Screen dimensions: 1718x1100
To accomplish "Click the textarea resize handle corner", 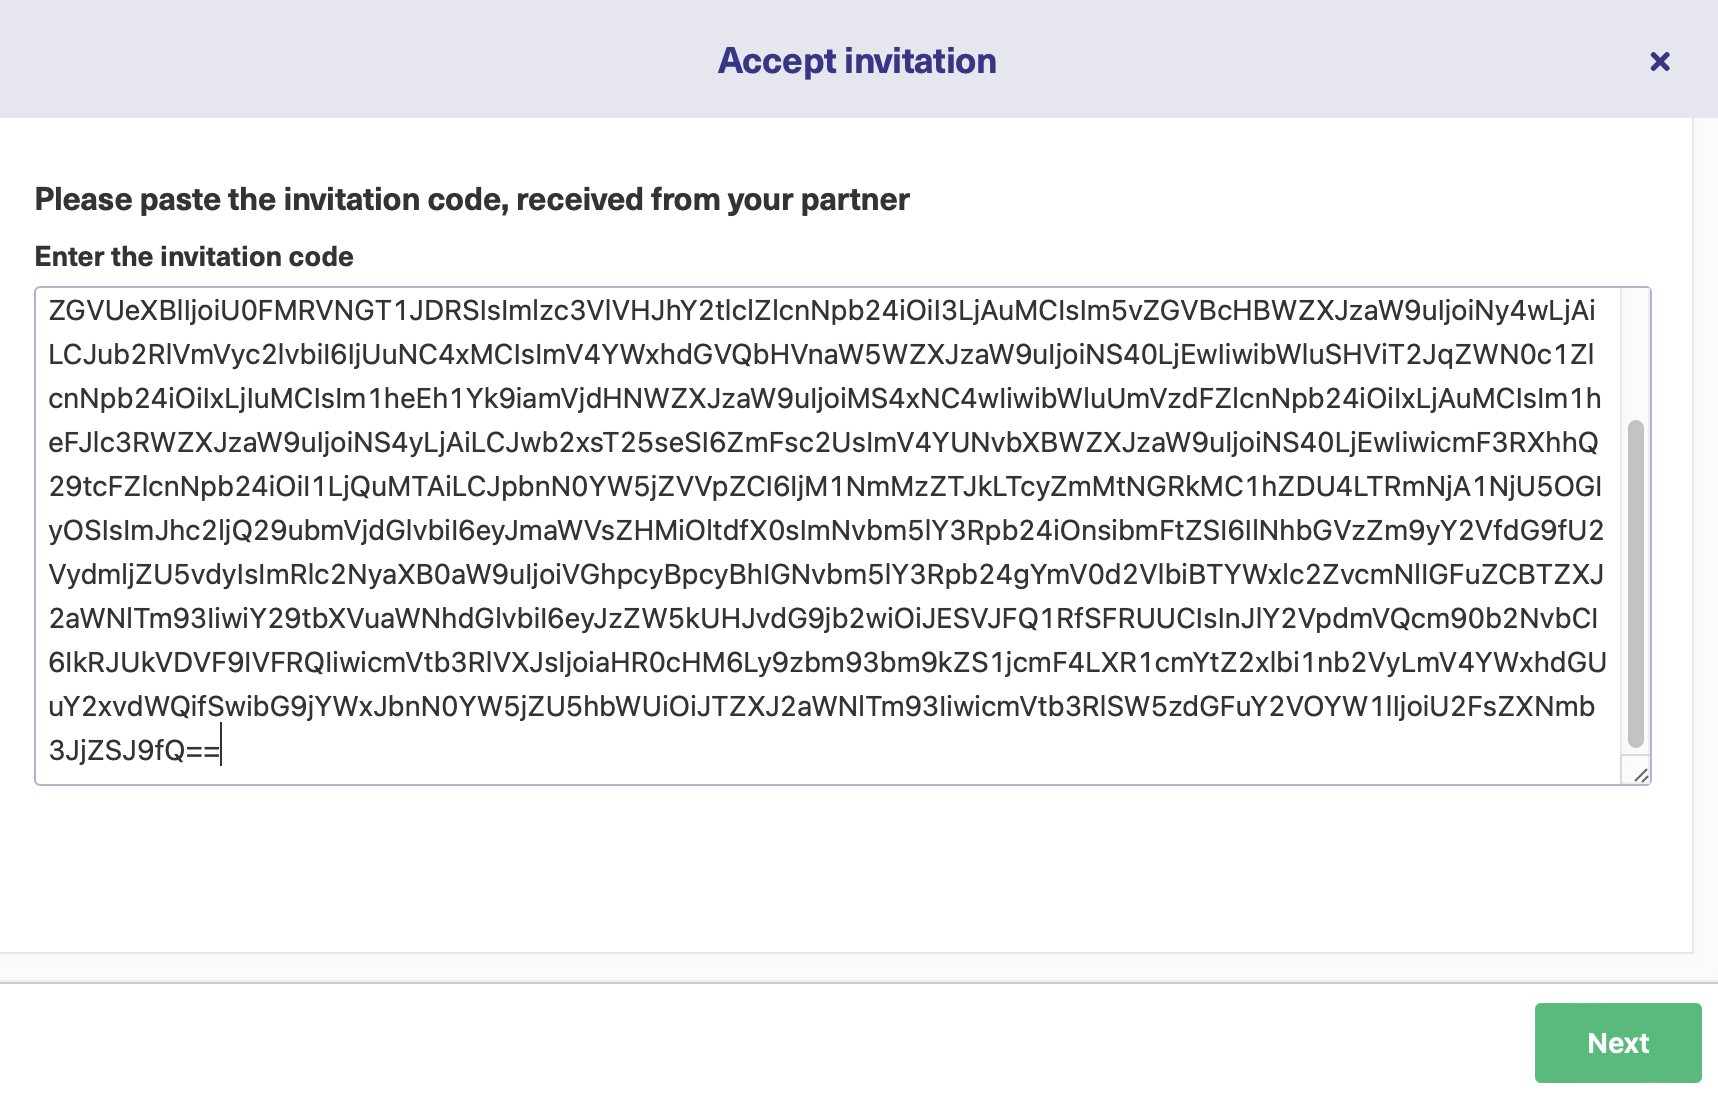I will click(1640, 775).
